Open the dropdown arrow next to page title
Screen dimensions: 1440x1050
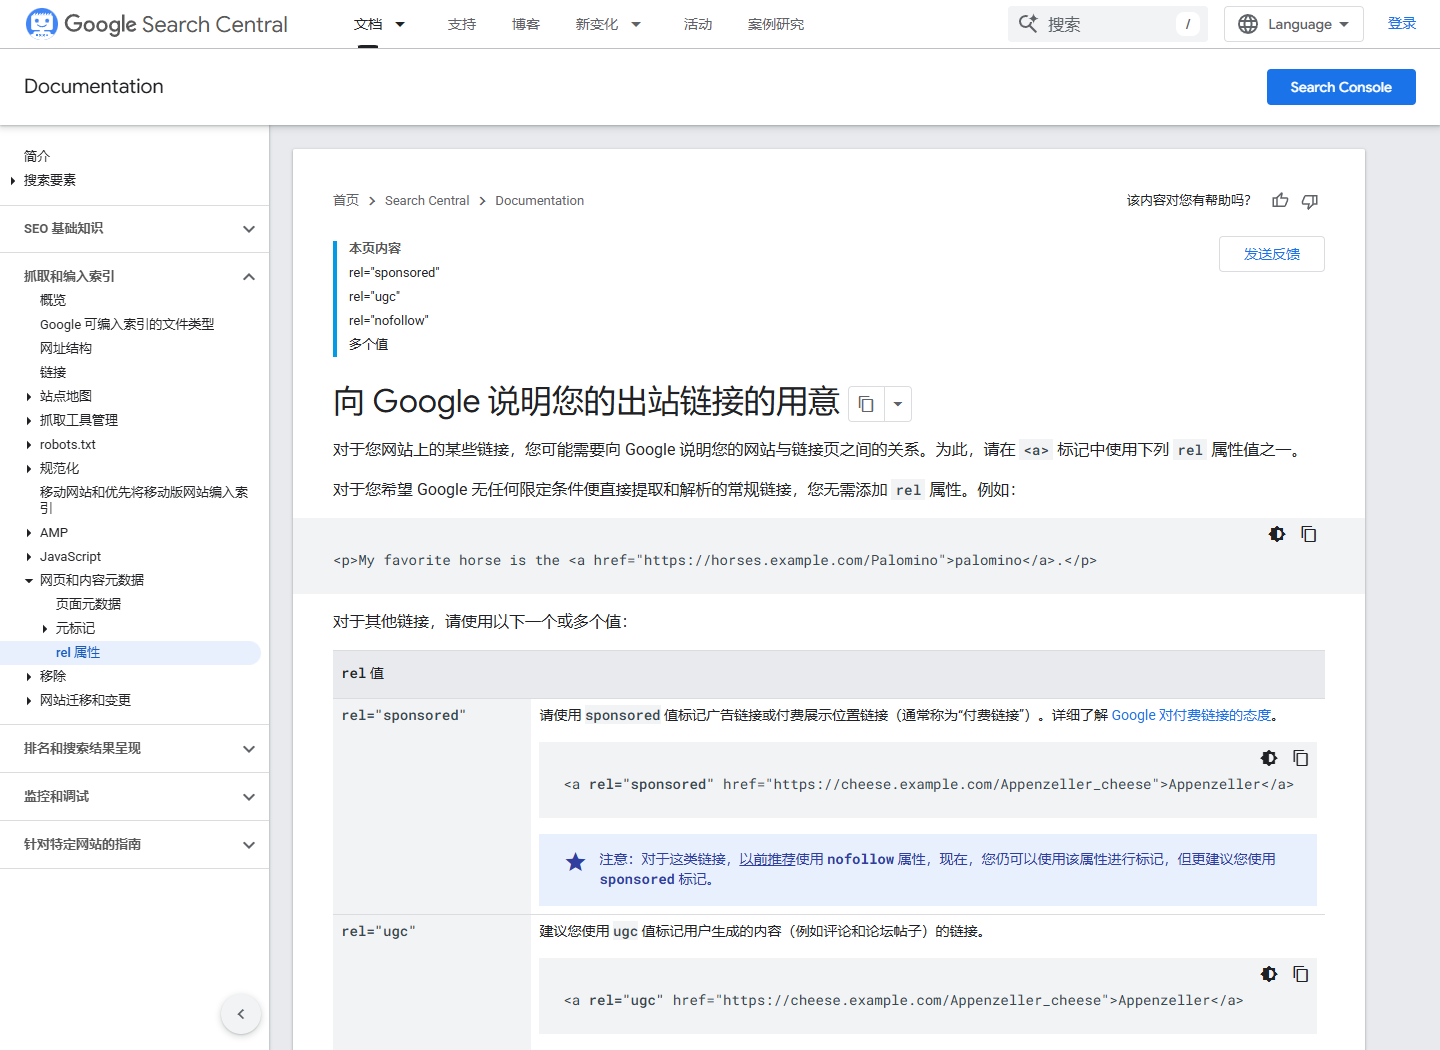[898, 404]
